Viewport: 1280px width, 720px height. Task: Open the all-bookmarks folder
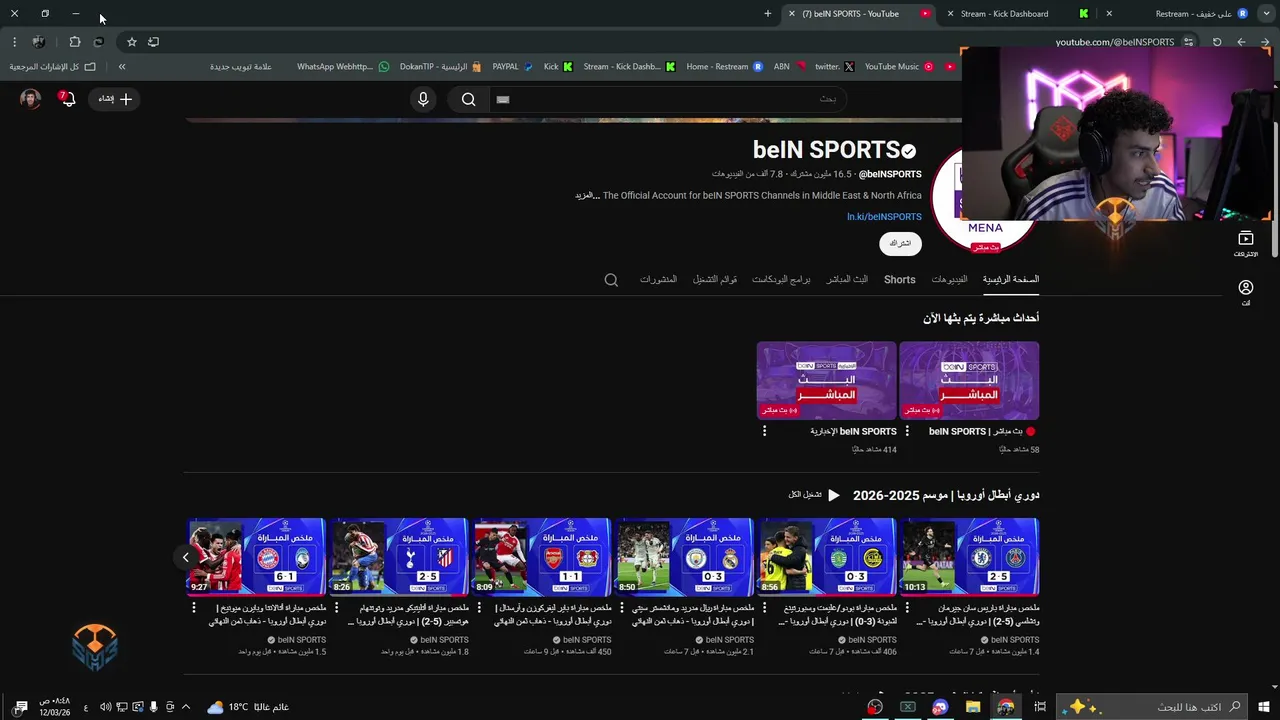pos(53,67)
